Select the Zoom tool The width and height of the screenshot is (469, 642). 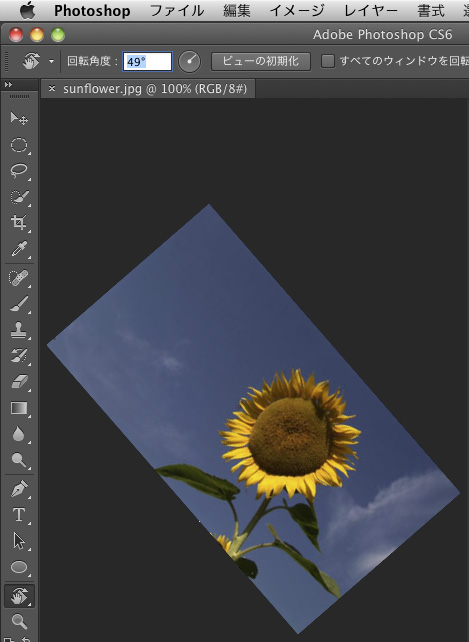point(19,621)
